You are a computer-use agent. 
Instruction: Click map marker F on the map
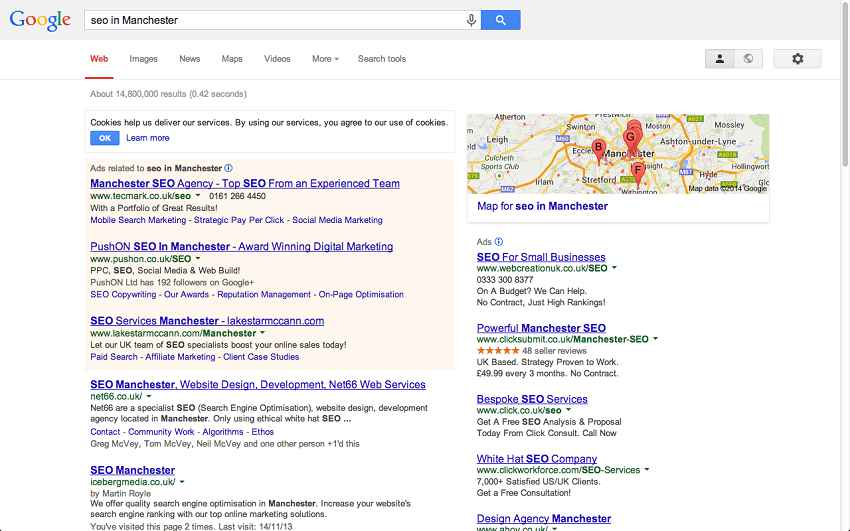[638, 174]
